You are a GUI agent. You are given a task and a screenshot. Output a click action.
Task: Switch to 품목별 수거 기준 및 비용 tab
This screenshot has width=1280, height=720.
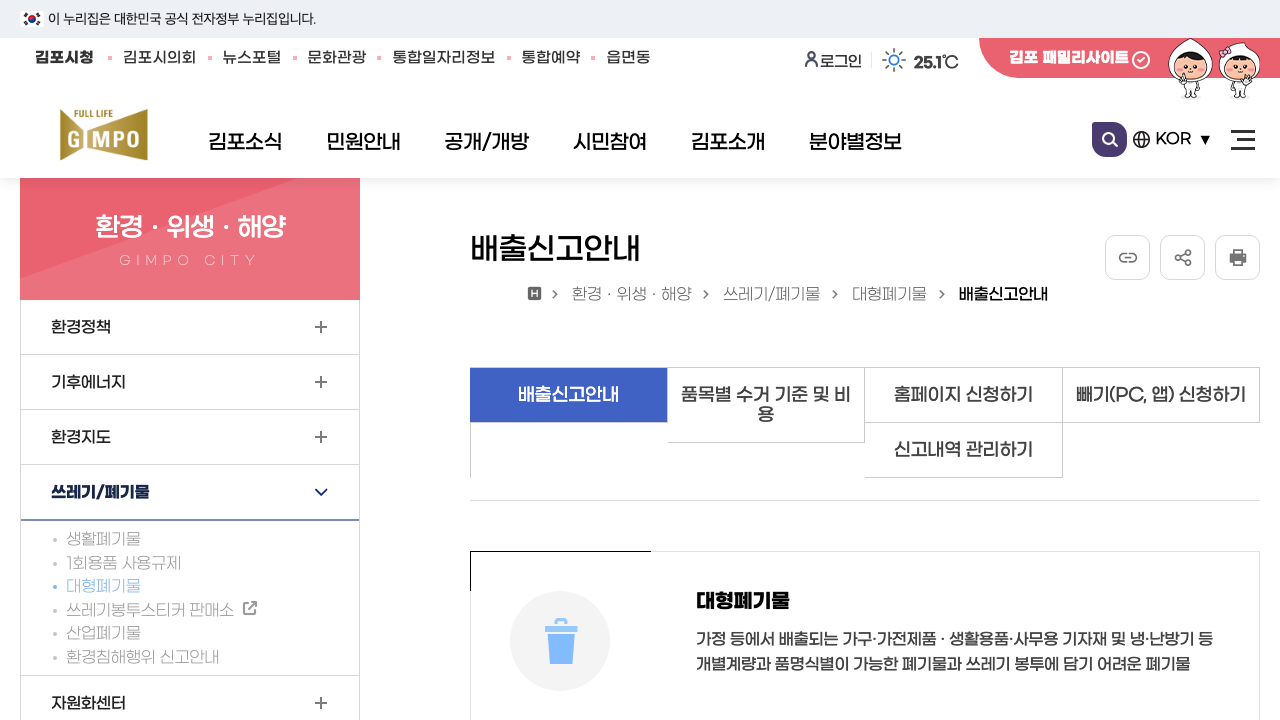[766, 404]
